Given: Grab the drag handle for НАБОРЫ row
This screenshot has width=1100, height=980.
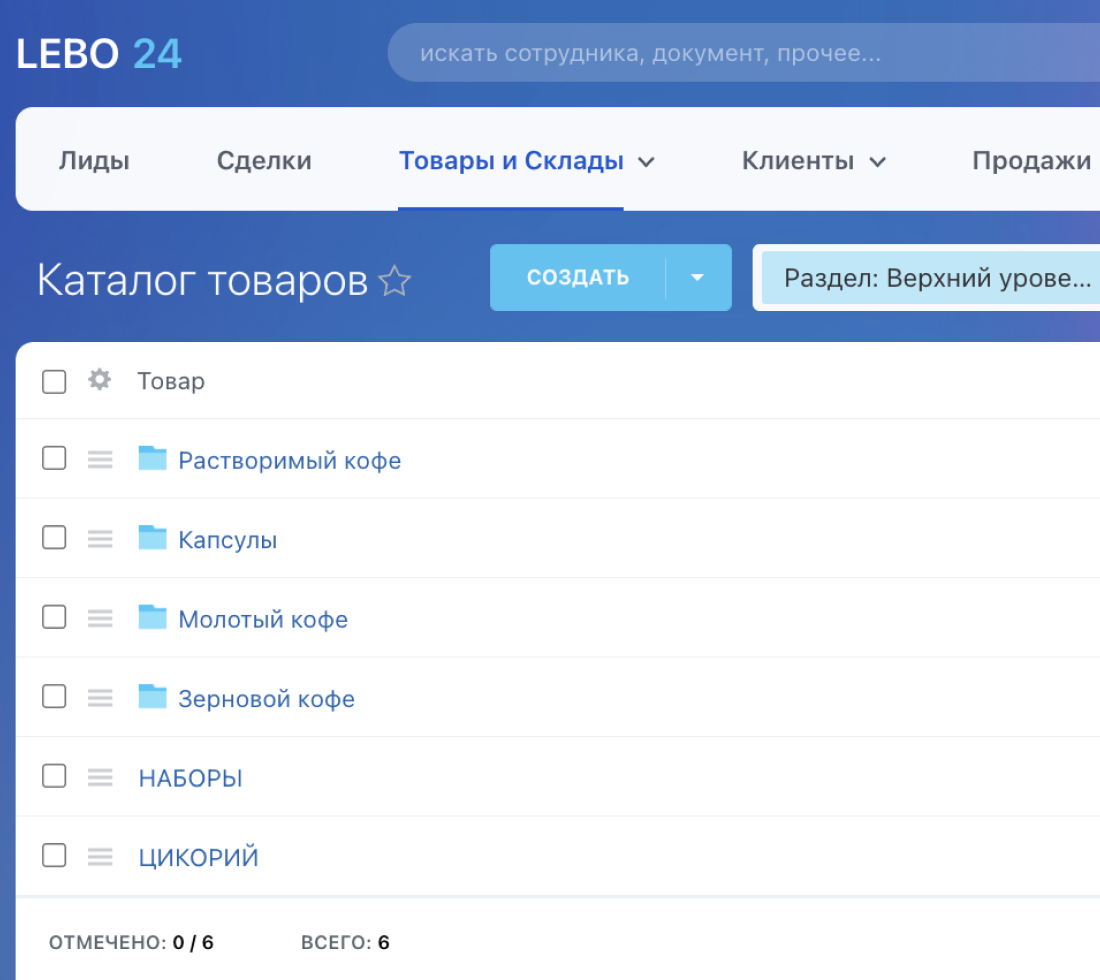Looking at the screenshot, I should [x=100, y=776].
